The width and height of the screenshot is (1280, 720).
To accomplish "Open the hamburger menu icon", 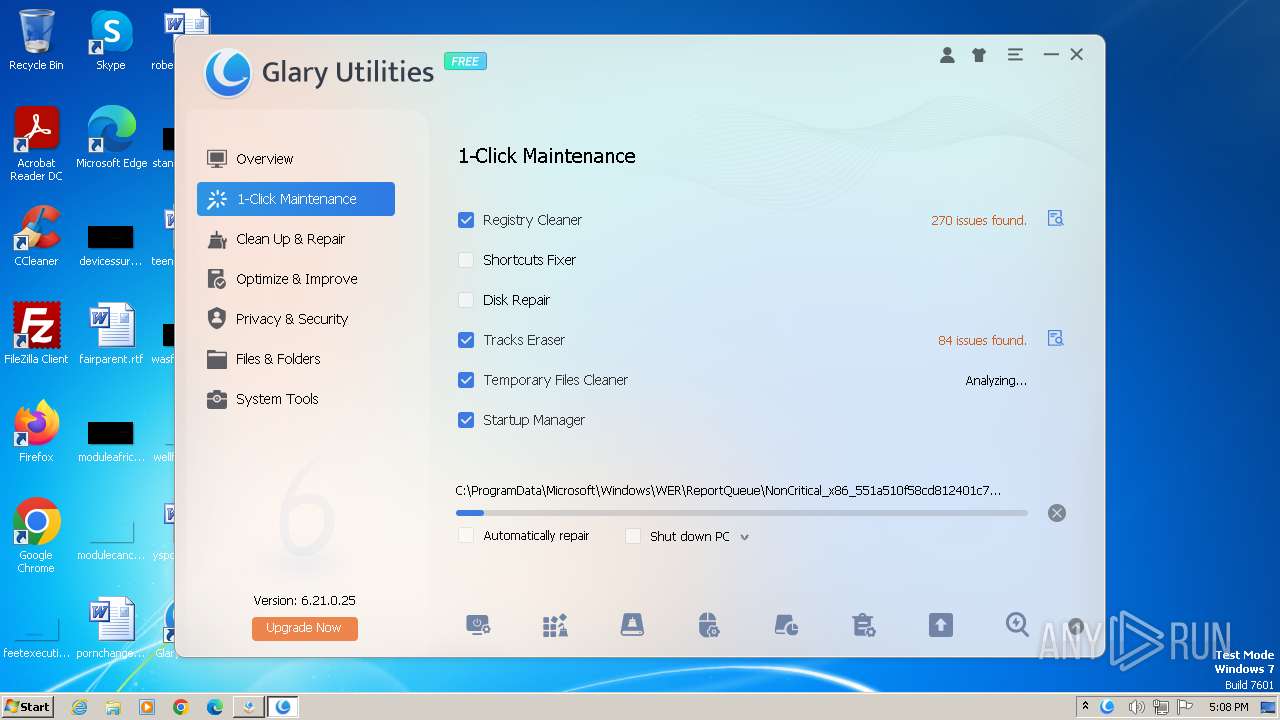I will 1015,55.
